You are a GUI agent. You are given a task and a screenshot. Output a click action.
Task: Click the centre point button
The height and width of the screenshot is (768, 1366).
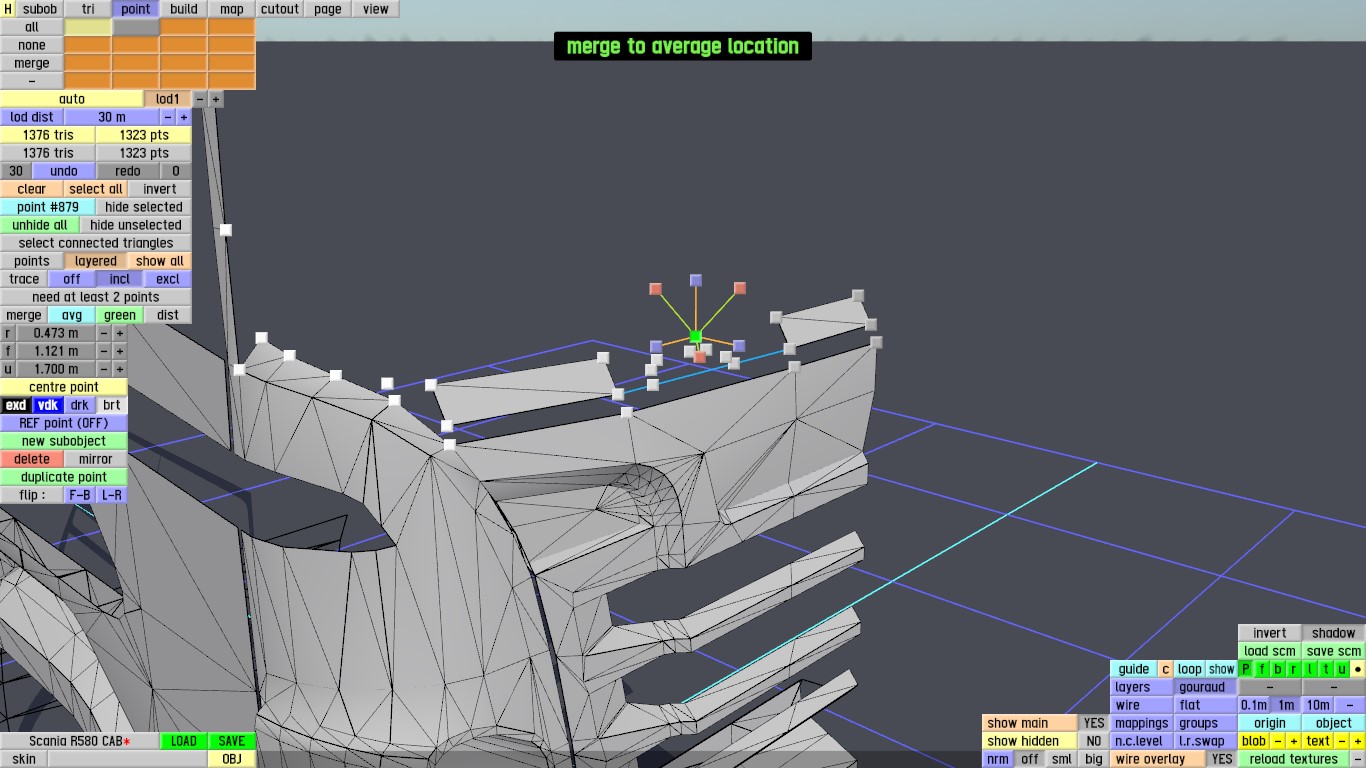(x=64, y=387)
